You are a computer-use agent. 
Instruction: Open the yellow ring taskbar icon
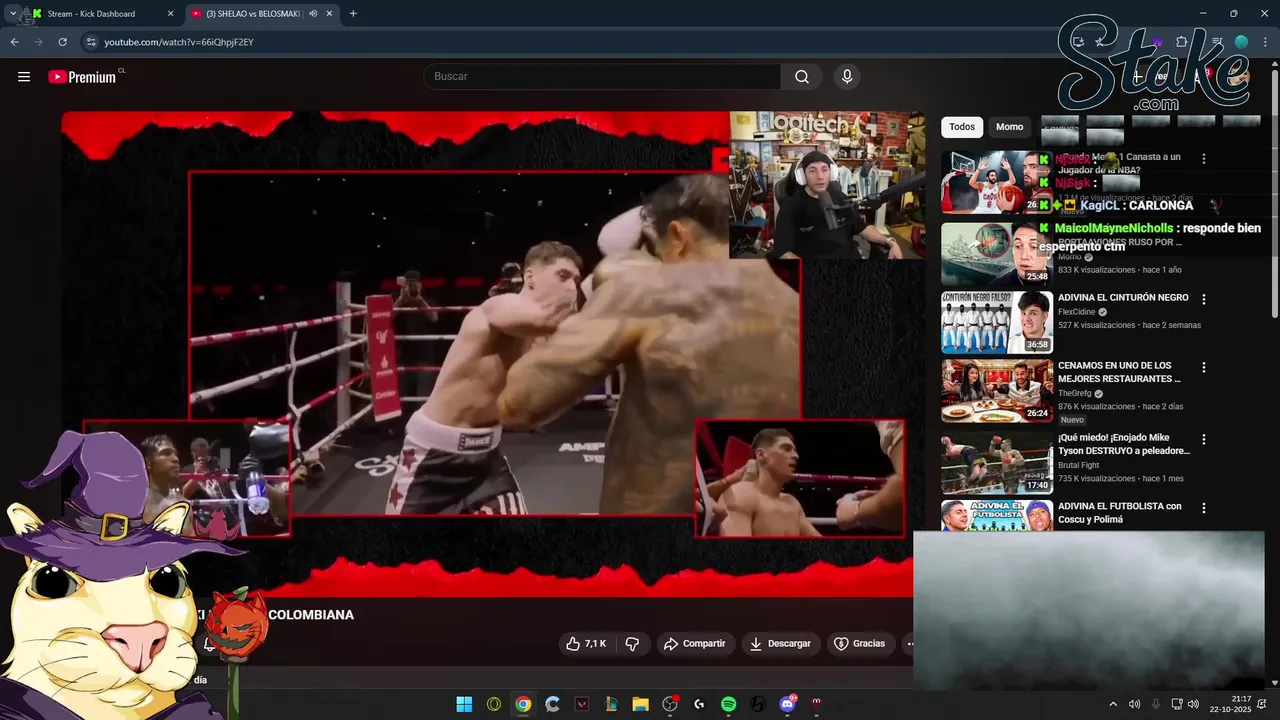[x=493, y=704]
